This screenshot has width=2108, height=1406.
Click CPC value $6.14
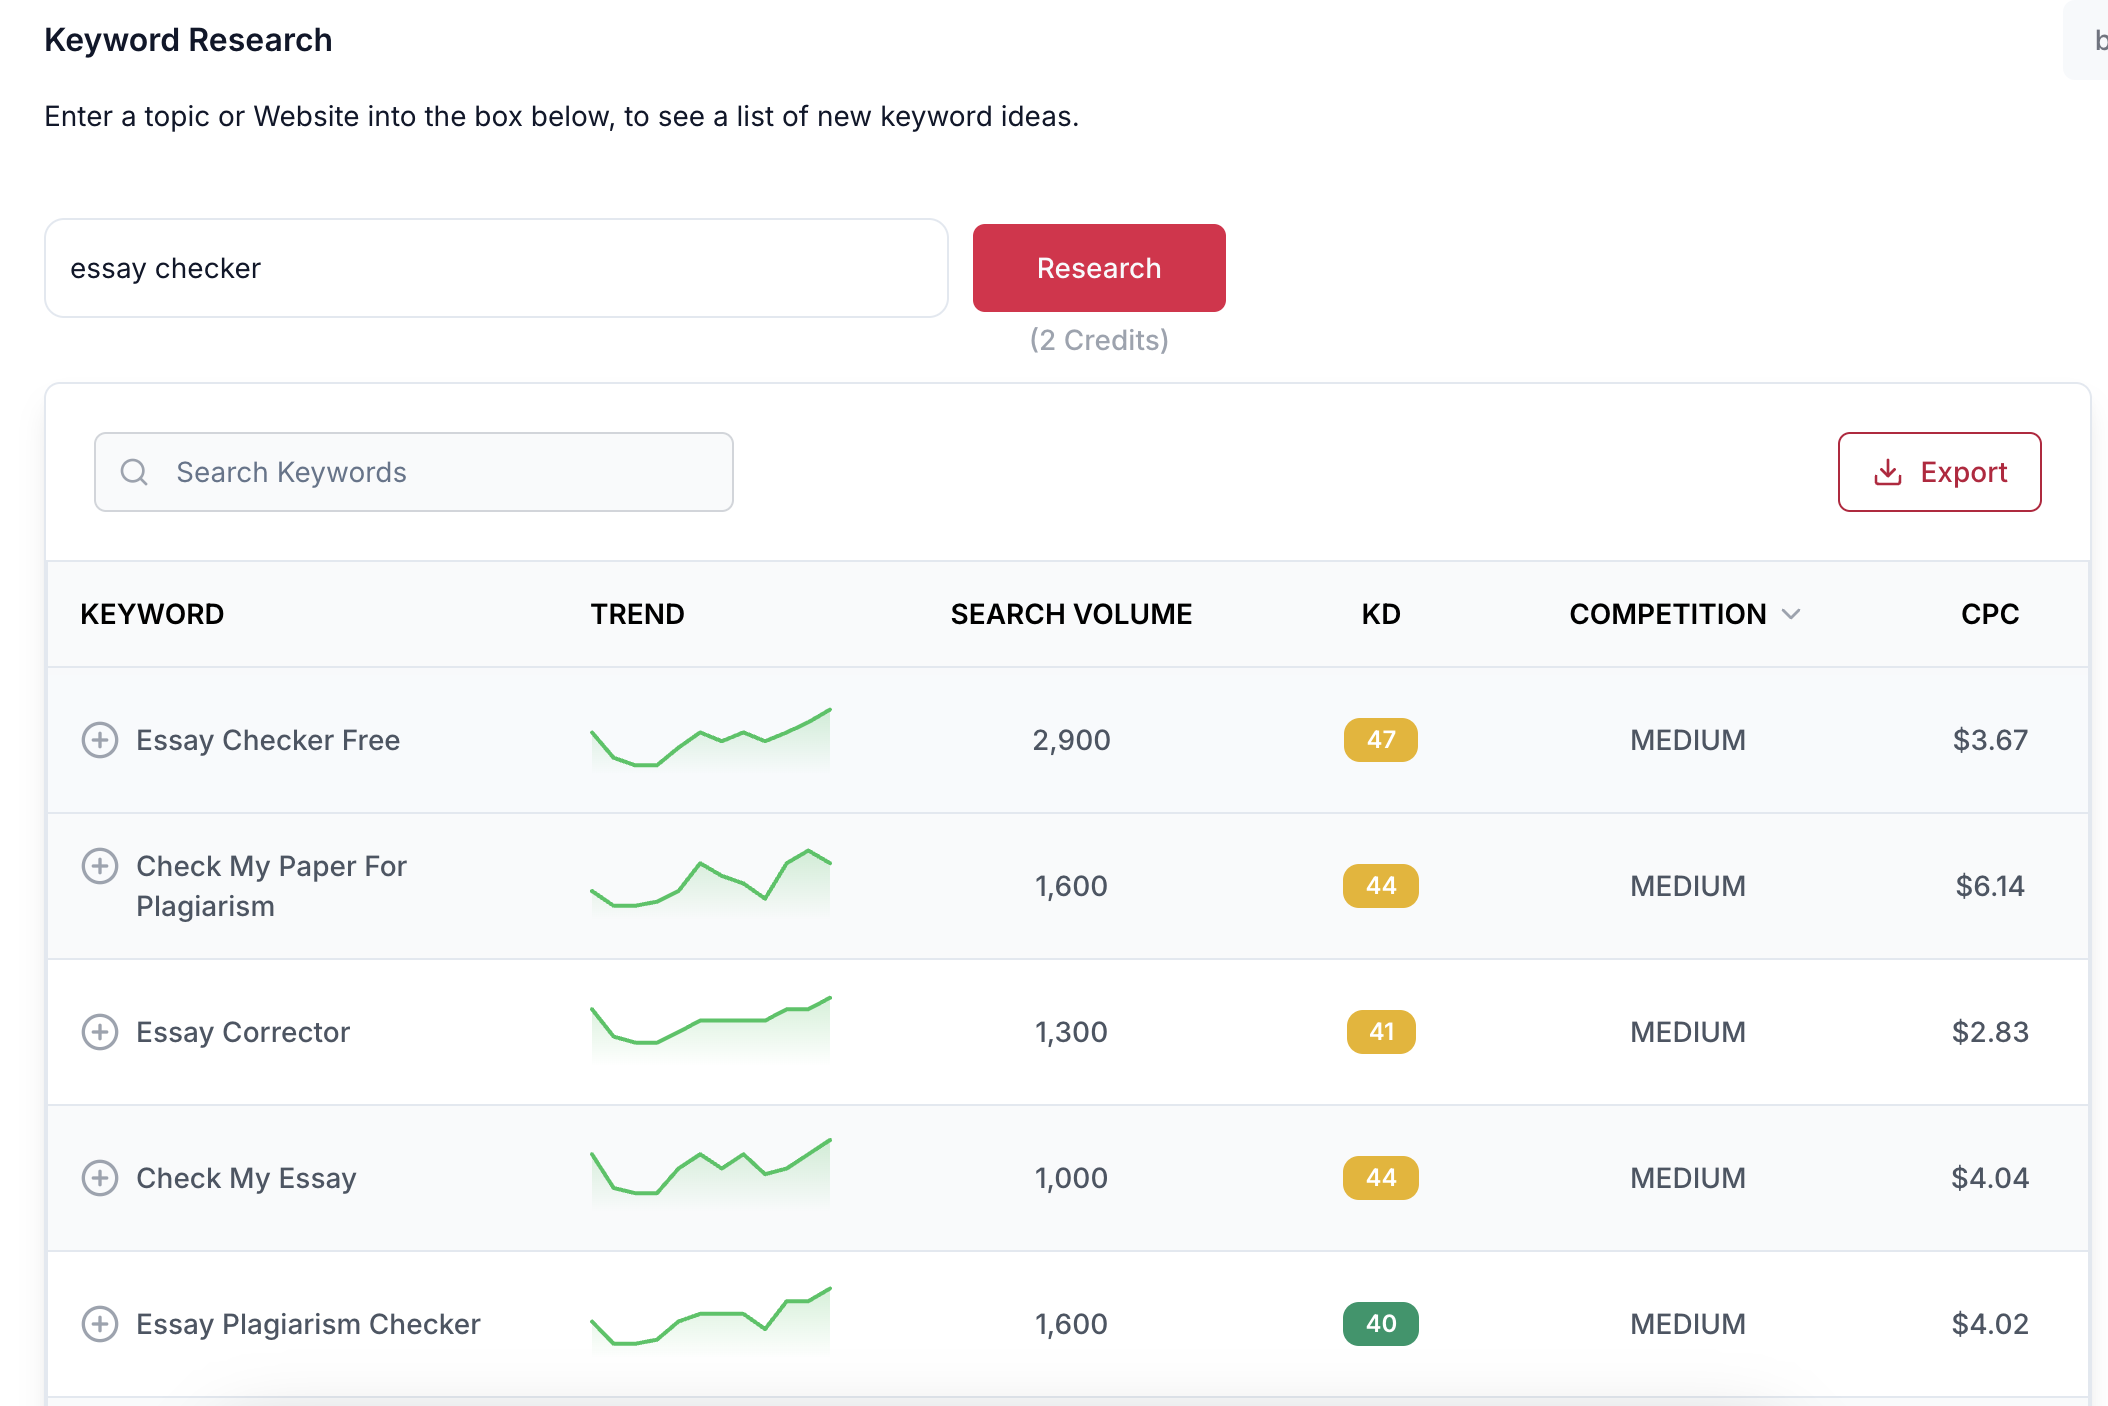coord(1990,886)
